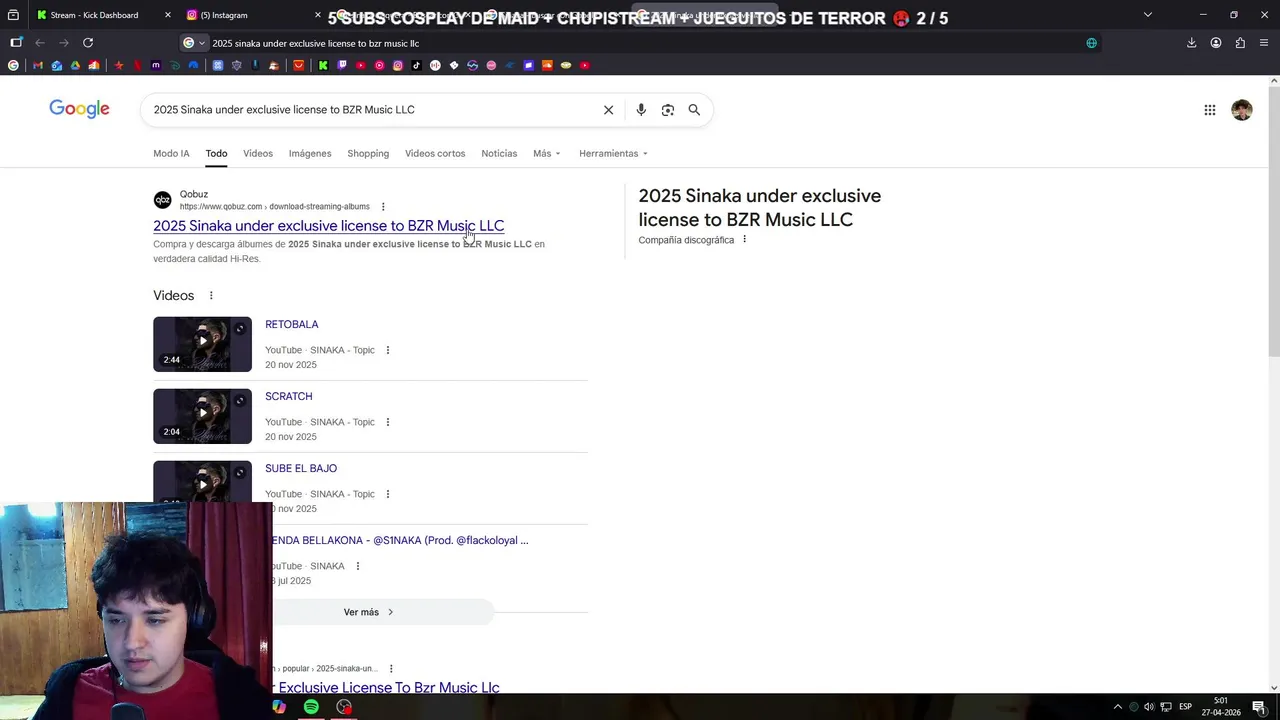Open the SUBE EL BAJO video link

301,468
